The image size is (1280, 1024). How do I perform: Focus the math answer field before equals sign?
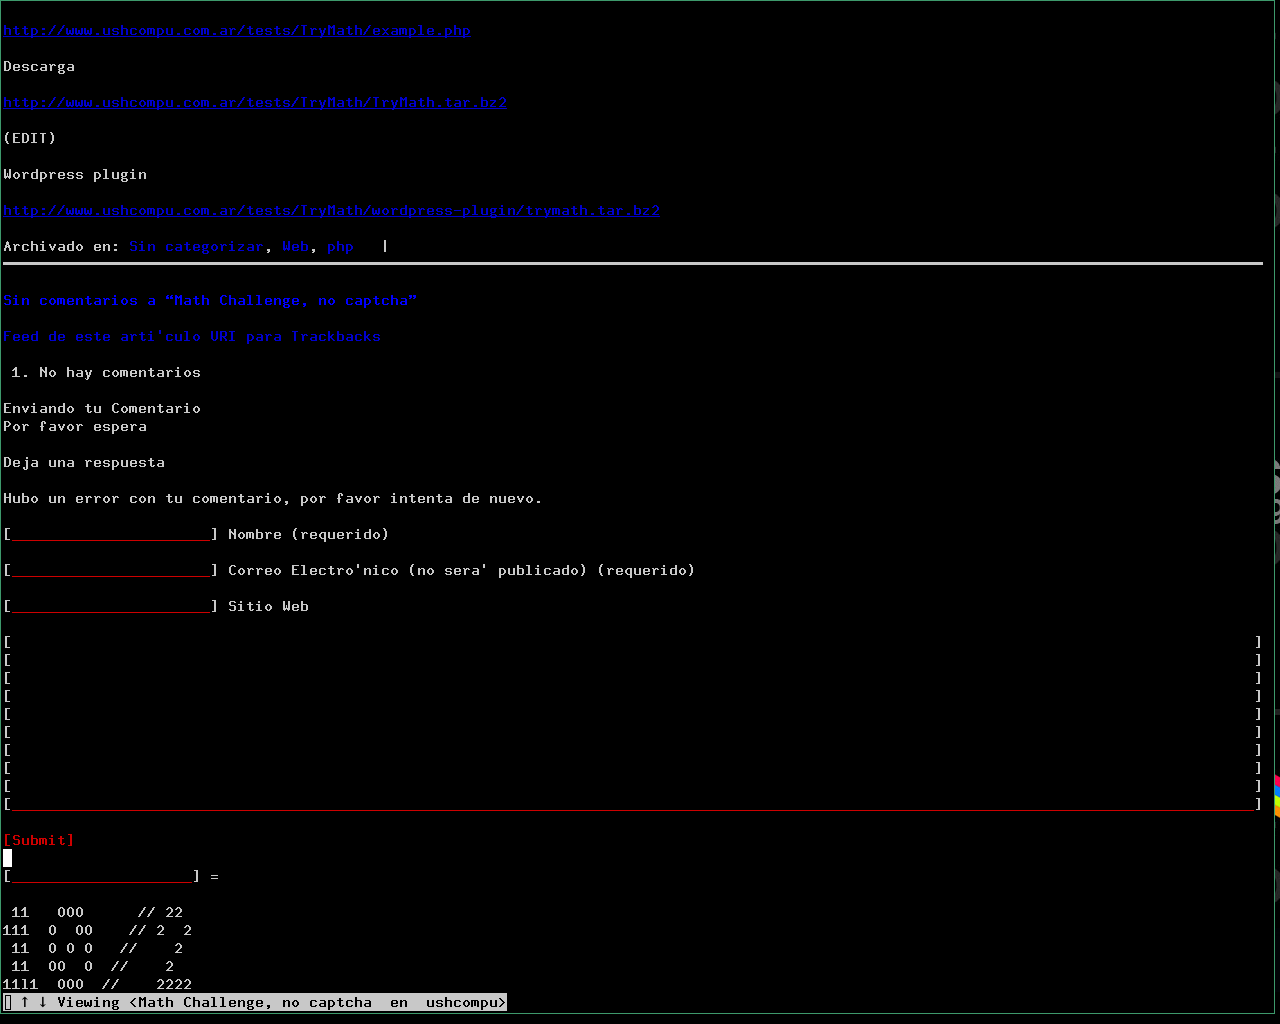tap(102, 877)
